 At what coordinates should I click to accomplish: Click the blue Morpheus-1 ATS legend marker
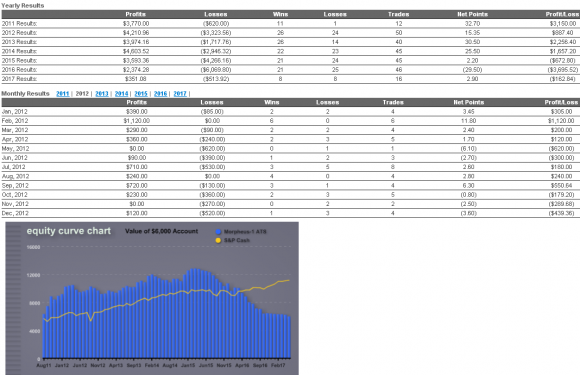click(218, 232)
